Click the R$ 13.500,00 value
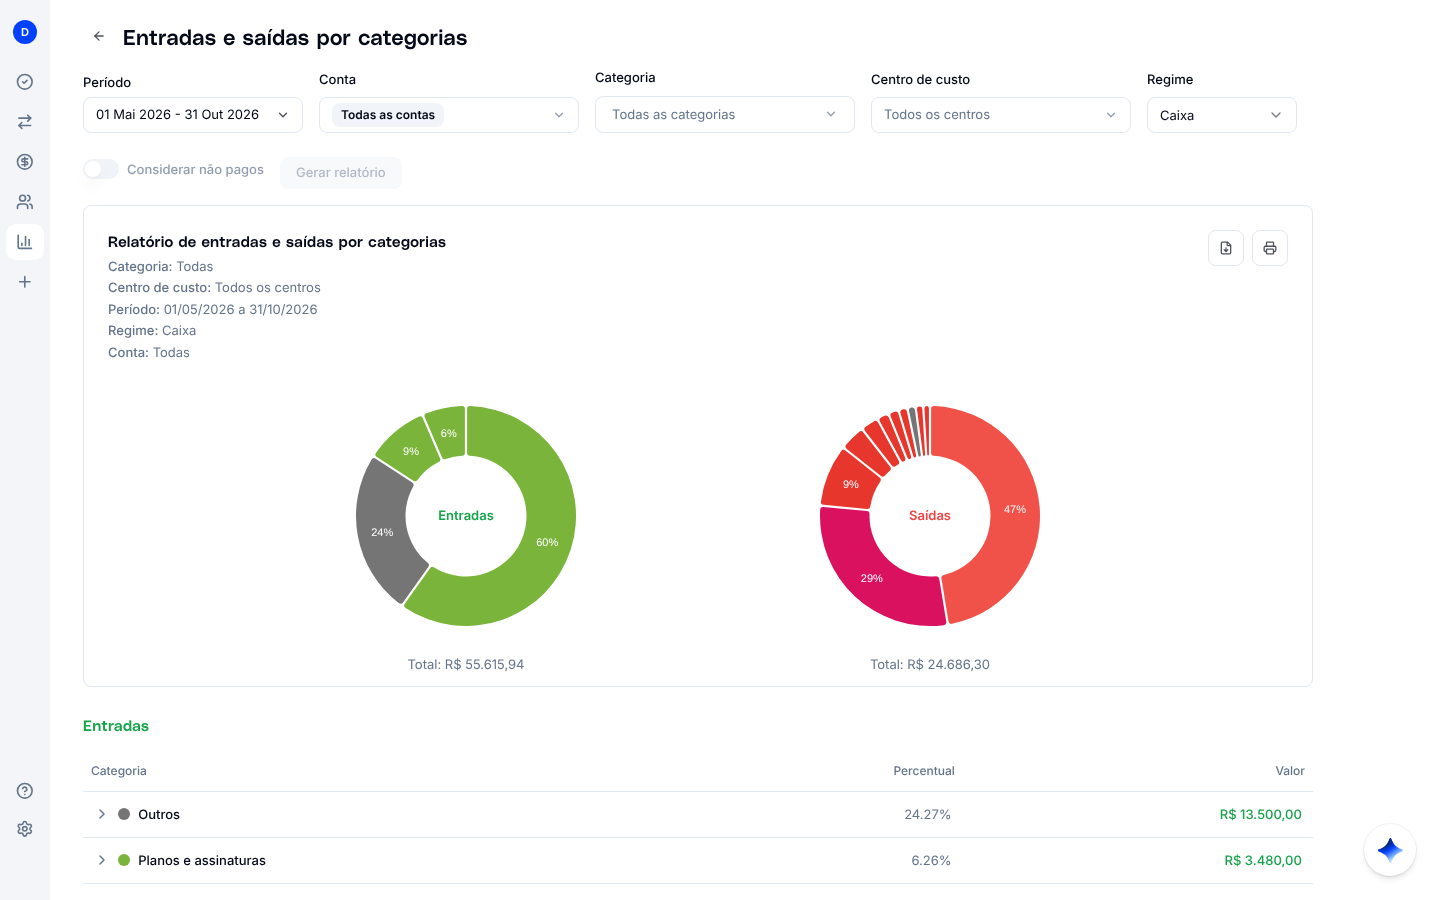The image size is (1440, 900). pyautogui.click(x=1261, y=814)
